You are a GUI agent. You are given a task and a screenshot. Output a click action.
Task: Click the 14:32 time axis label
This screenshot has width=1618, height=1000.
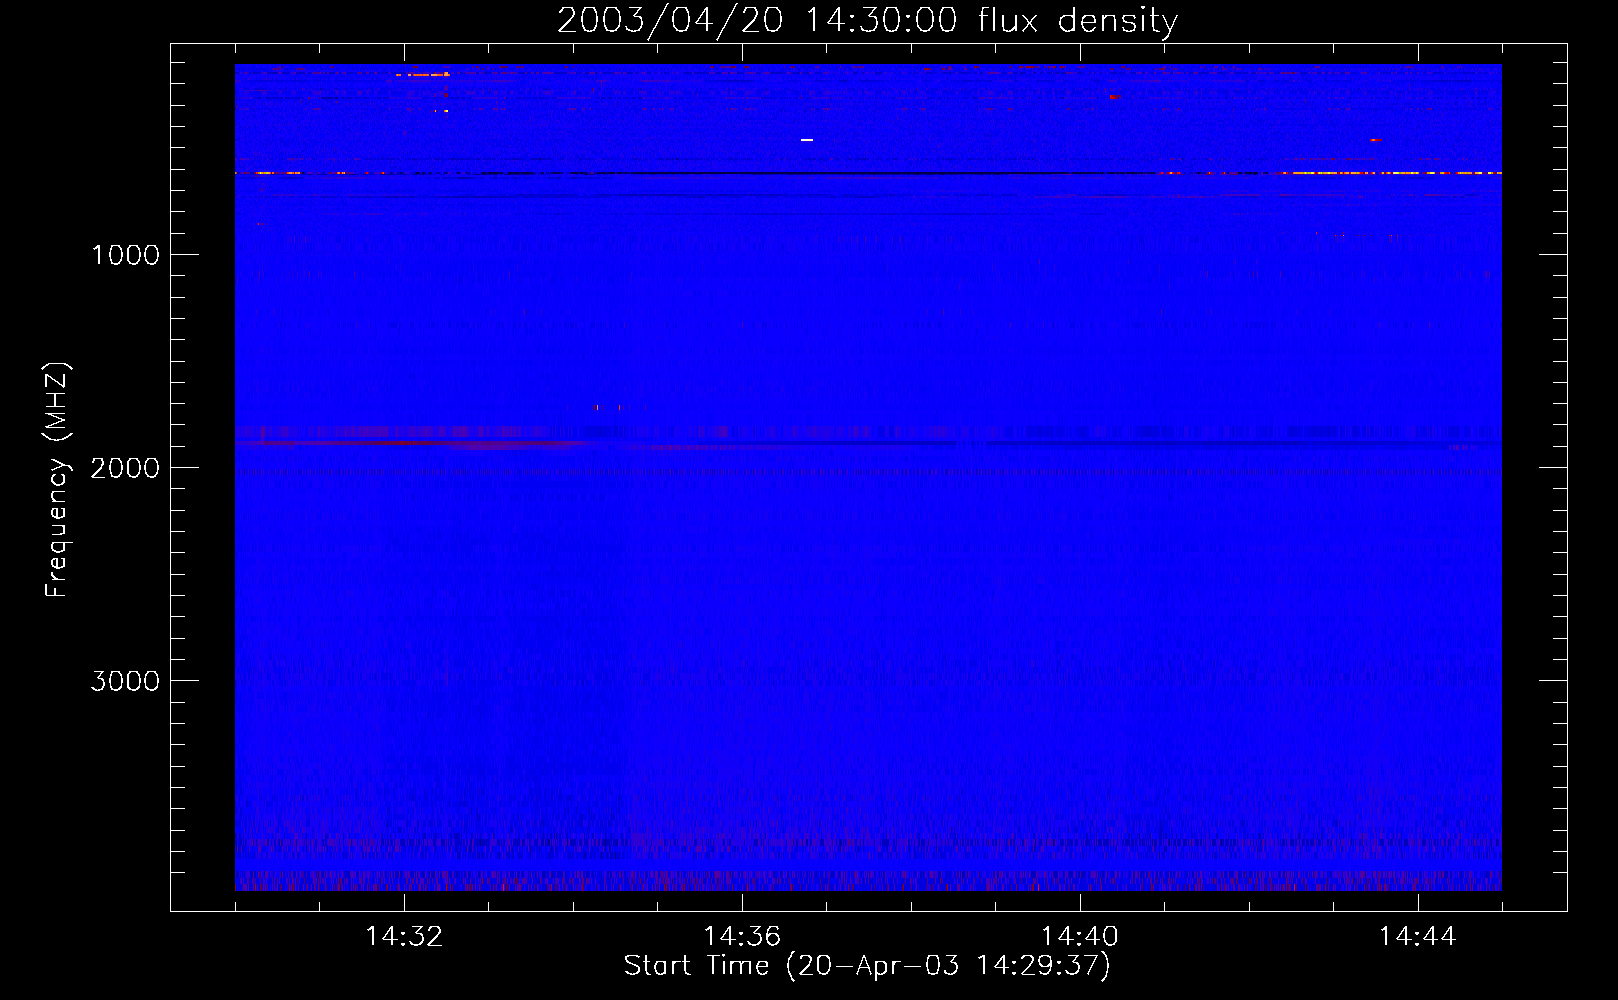click(404, 937)
